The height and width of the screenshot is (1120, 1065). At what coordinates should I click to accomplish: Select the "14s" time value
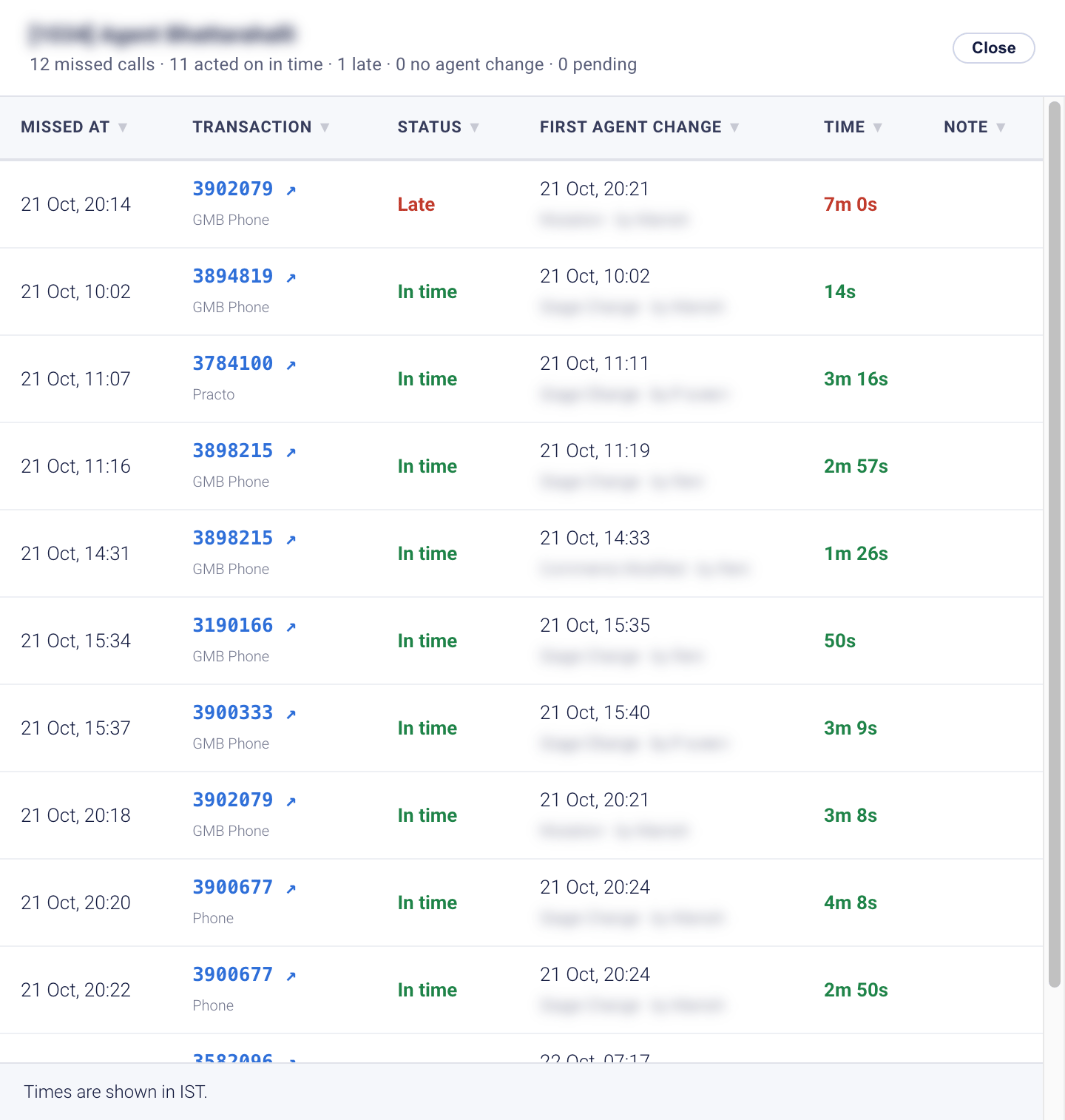pyautogui.click(x=839, y=291)
